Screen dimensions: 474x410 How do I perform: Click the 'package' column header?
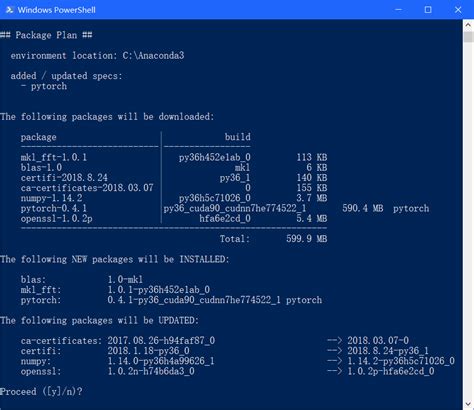[x=39, y=137]
